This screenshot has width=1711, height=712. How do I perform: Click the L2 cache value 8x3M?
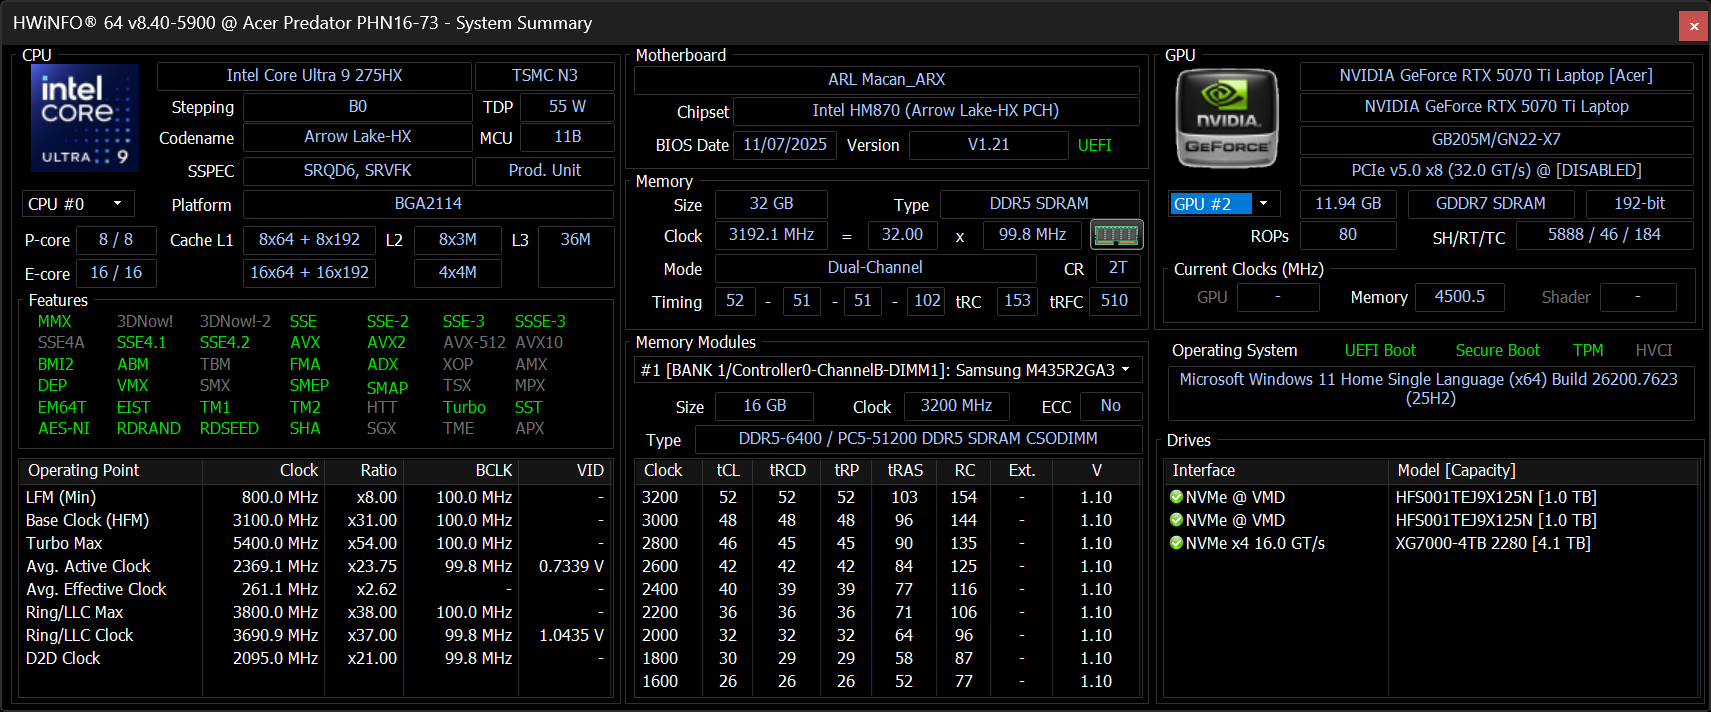coord(458,240)
